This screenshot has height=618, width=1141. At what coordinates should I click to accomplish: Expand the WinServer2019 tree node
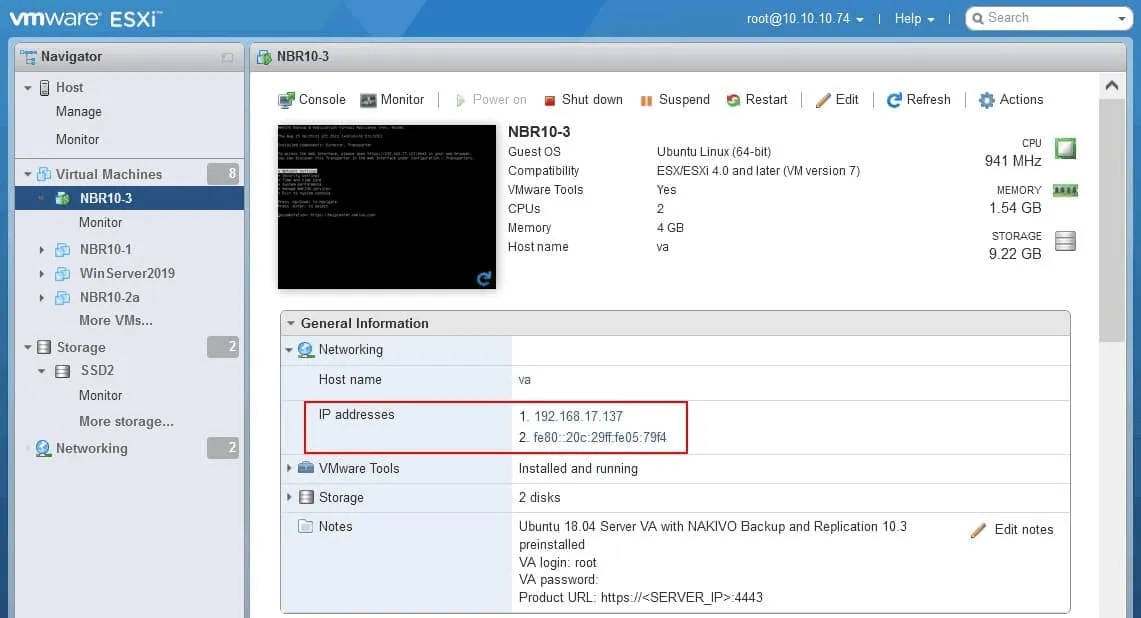tap(41, 273)
